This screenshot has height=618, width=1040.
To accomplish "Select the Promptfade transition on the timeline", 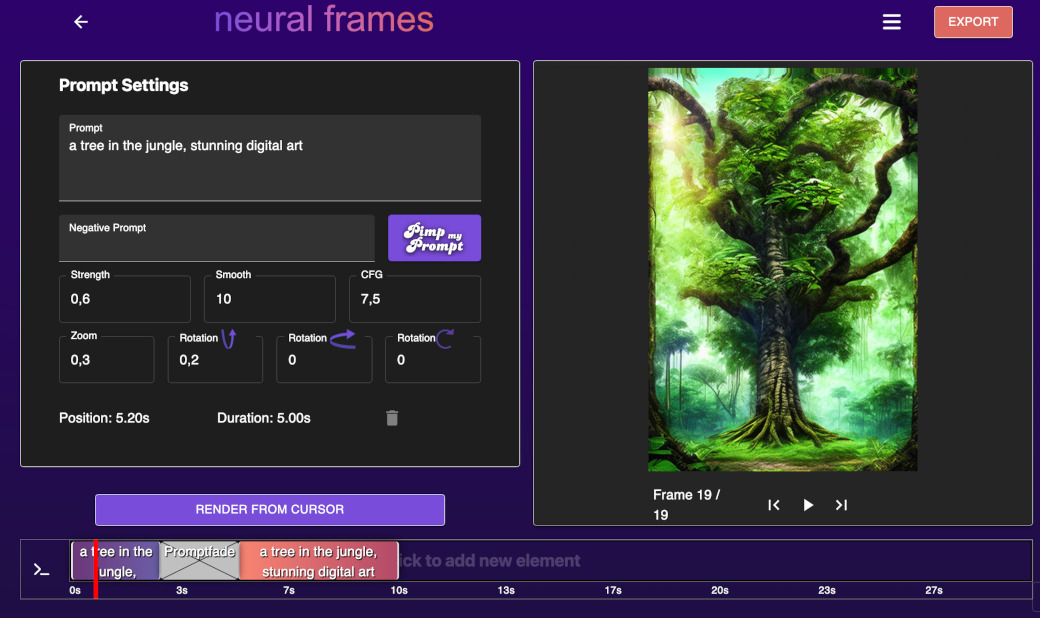I will (x=199, y=560).
